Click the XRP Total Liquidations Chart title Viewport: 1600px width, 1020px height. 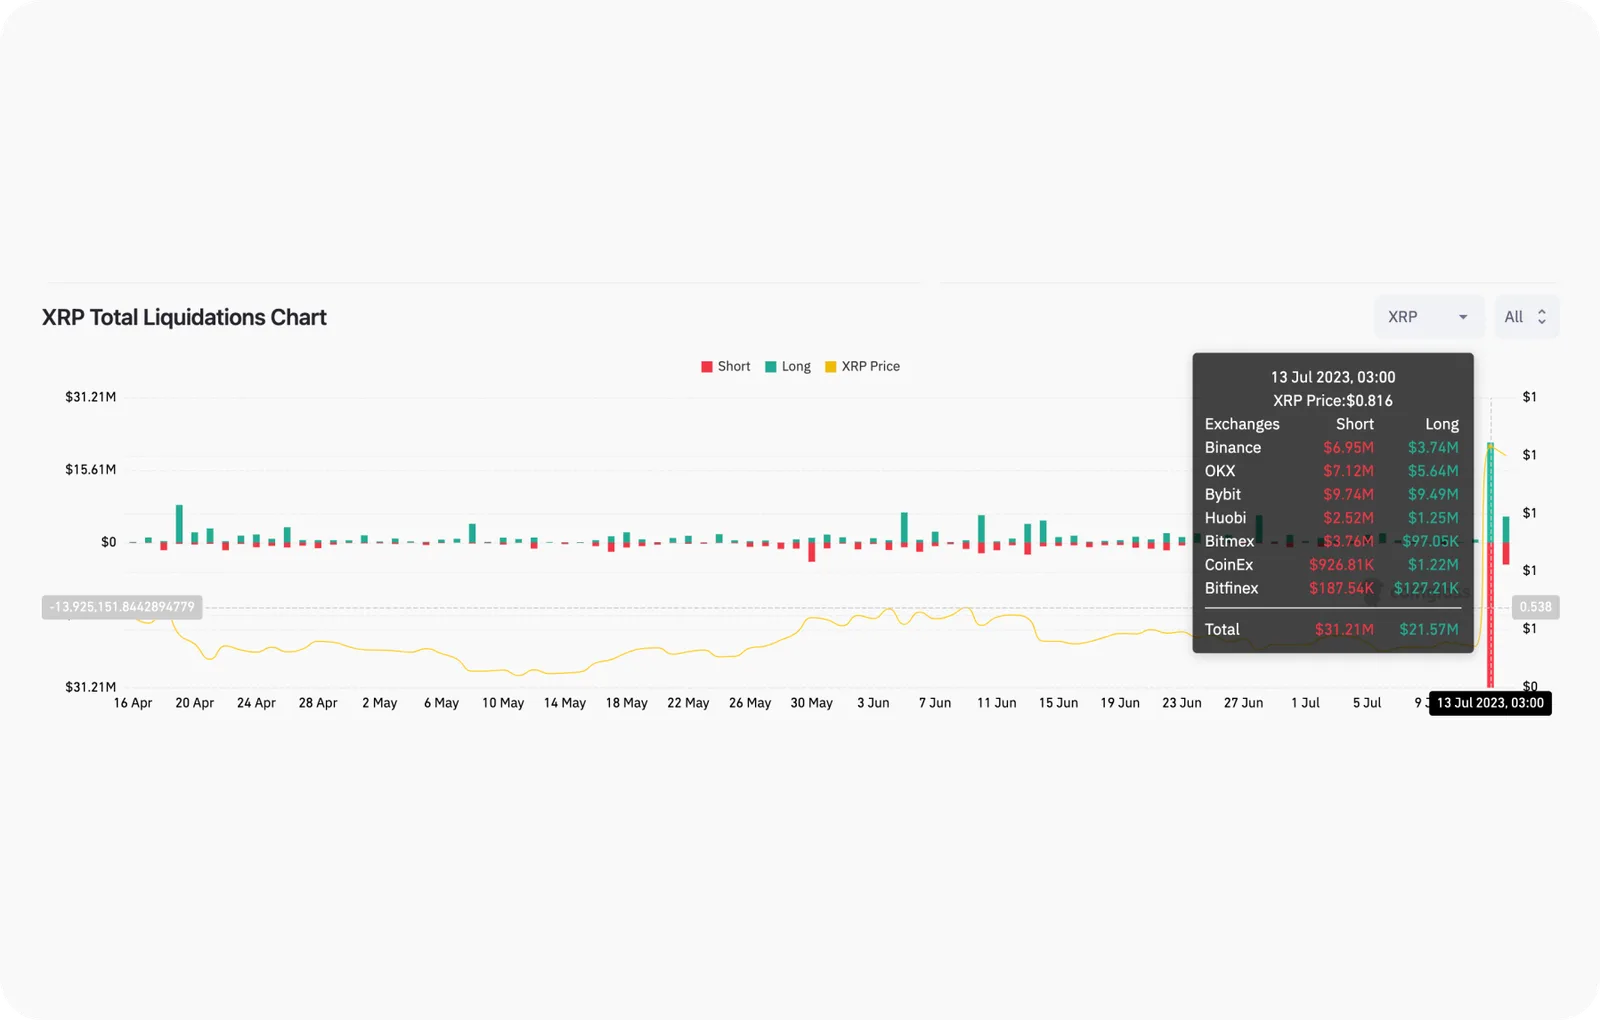coord(184,317)
